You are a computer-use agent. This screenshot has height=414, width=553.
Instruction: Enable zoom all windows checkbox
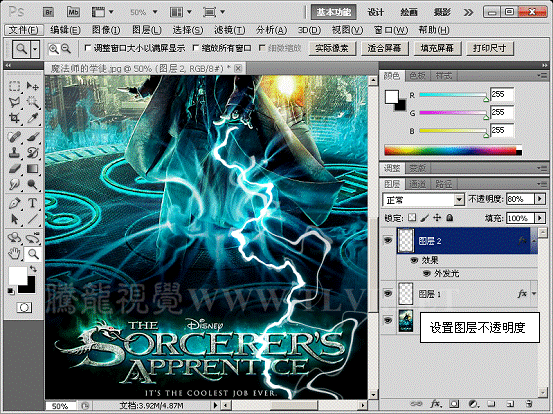point(196,48)
